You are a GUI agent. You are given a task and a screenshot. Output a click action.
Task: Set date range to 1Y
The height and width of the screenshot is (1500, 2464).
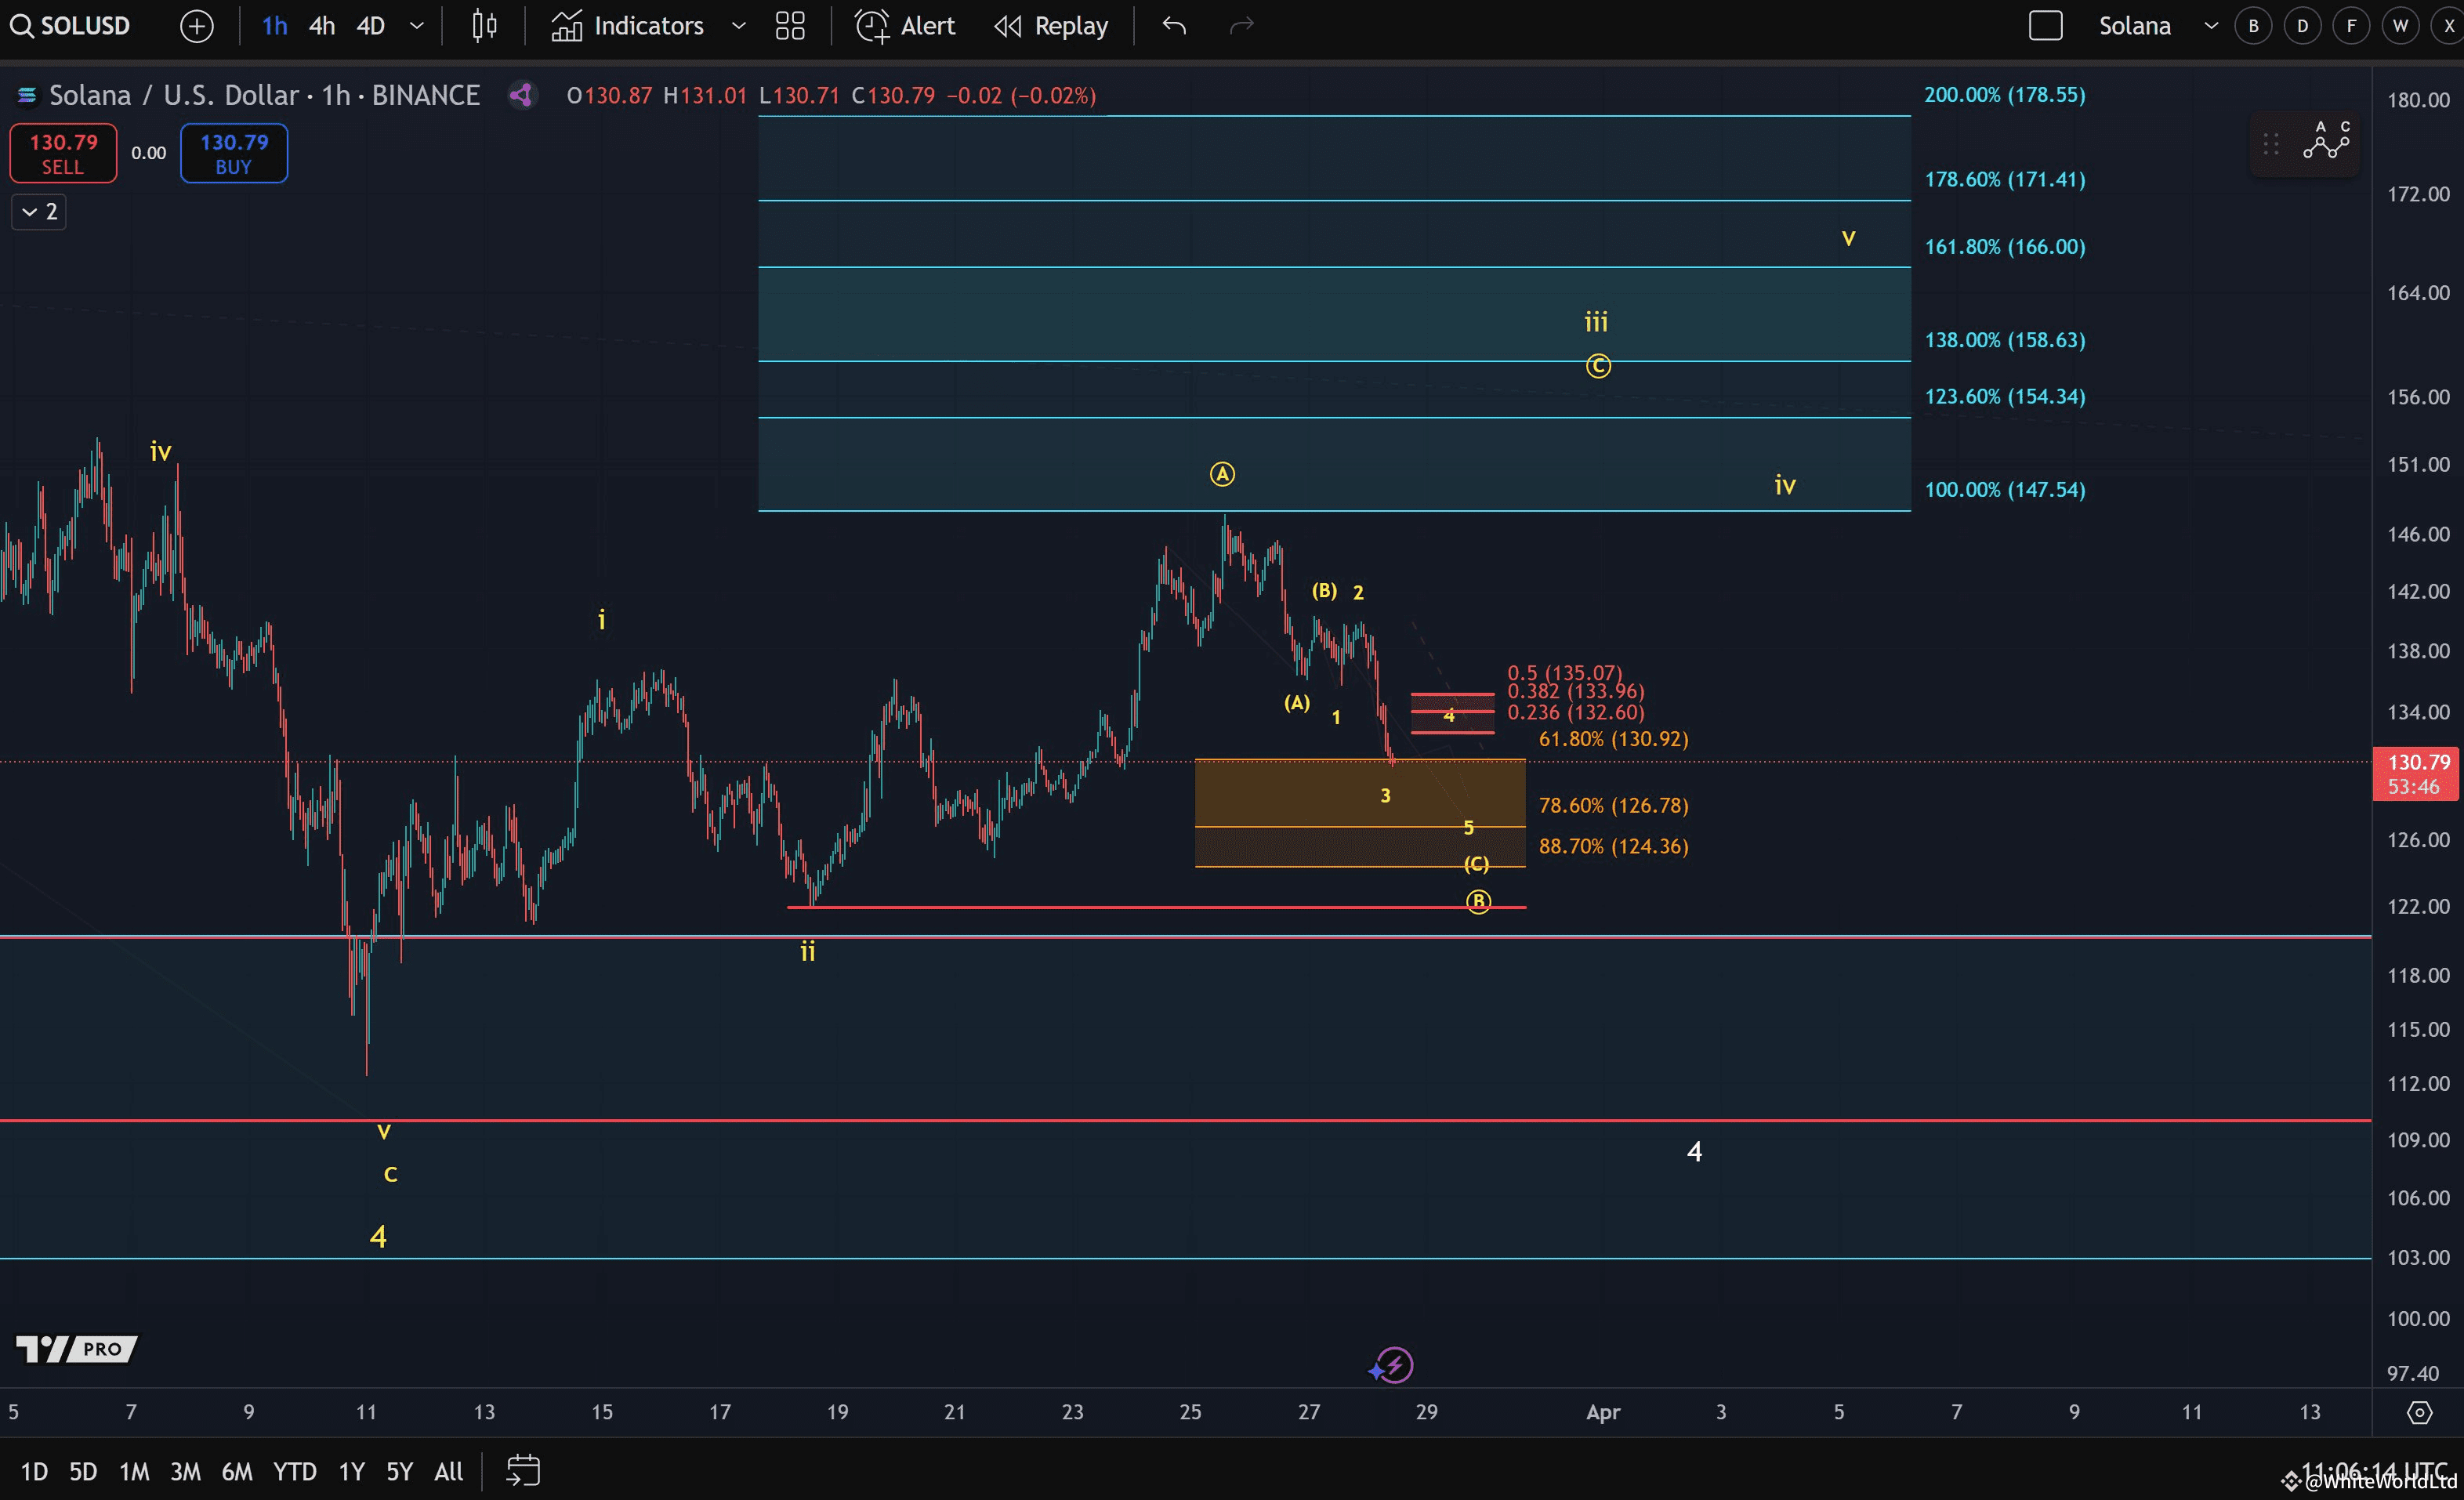[351, 1471]
